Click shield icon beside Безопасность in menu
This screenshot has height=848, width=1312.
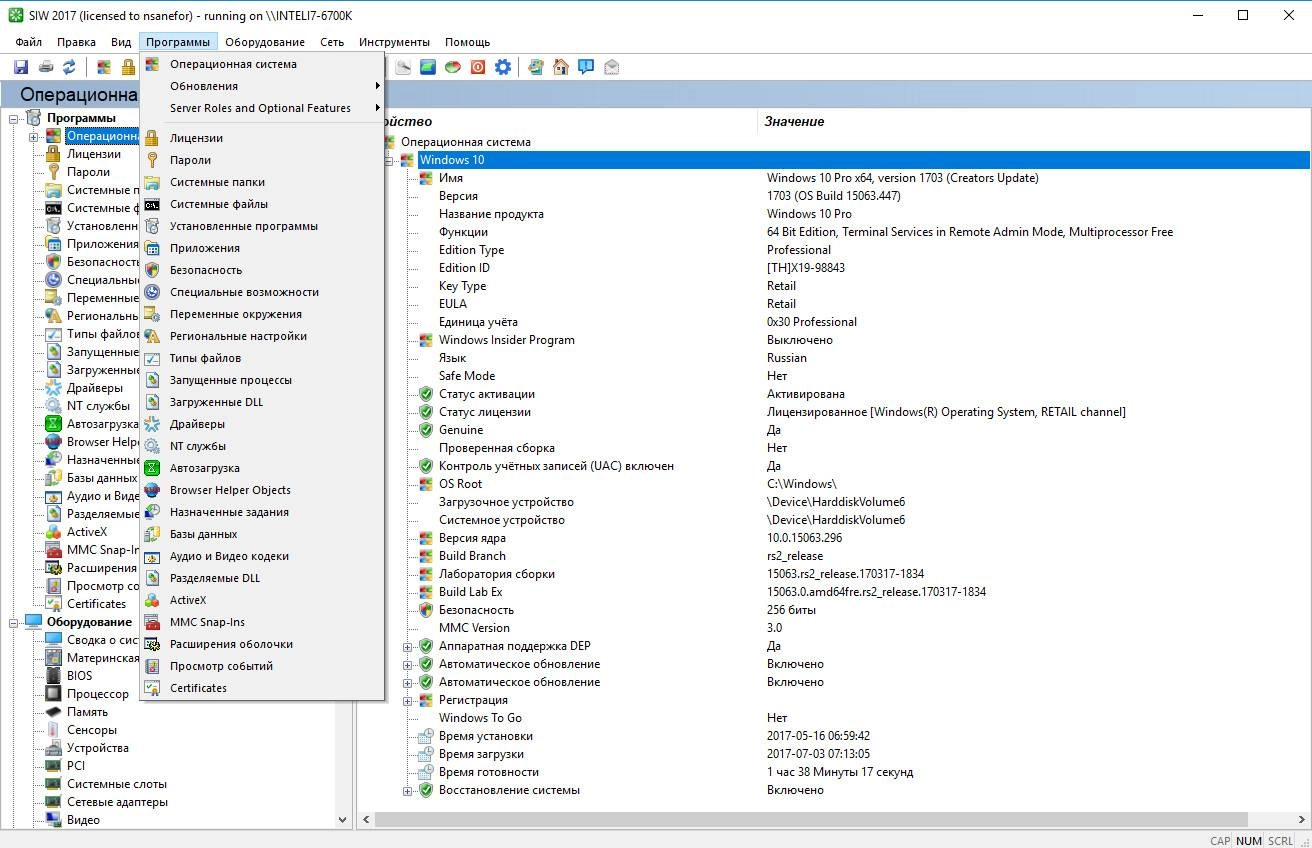152,270
